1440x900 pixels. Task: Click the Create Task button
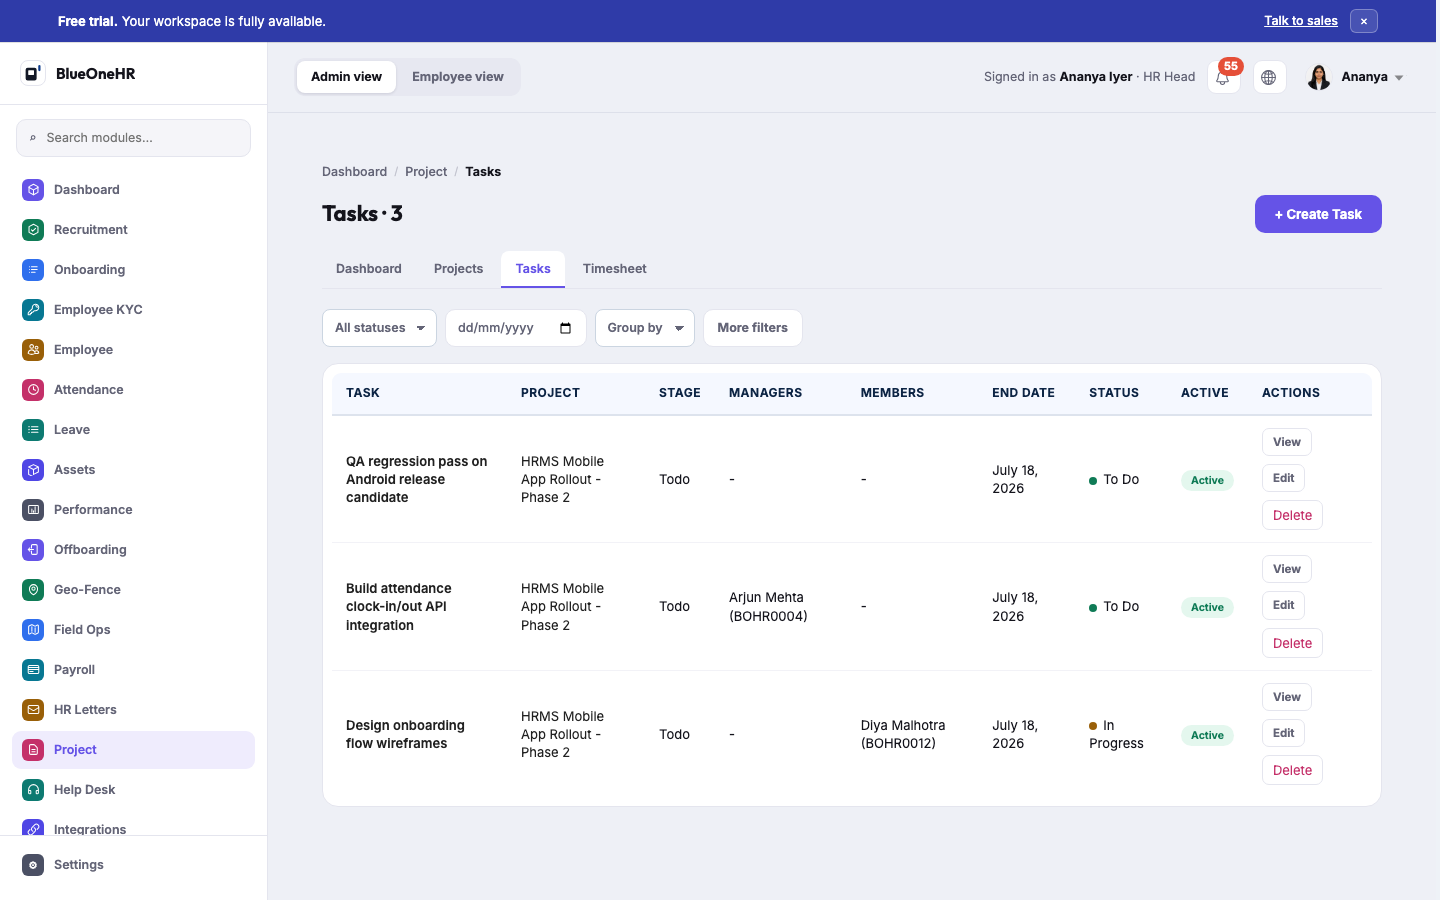1318,214
